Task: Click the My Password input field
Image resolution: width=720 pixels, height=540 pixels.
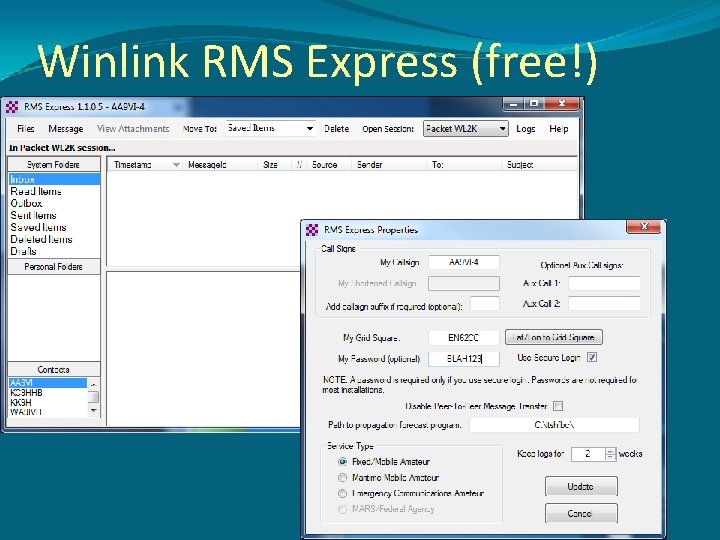Action: (x=464, y=359)
